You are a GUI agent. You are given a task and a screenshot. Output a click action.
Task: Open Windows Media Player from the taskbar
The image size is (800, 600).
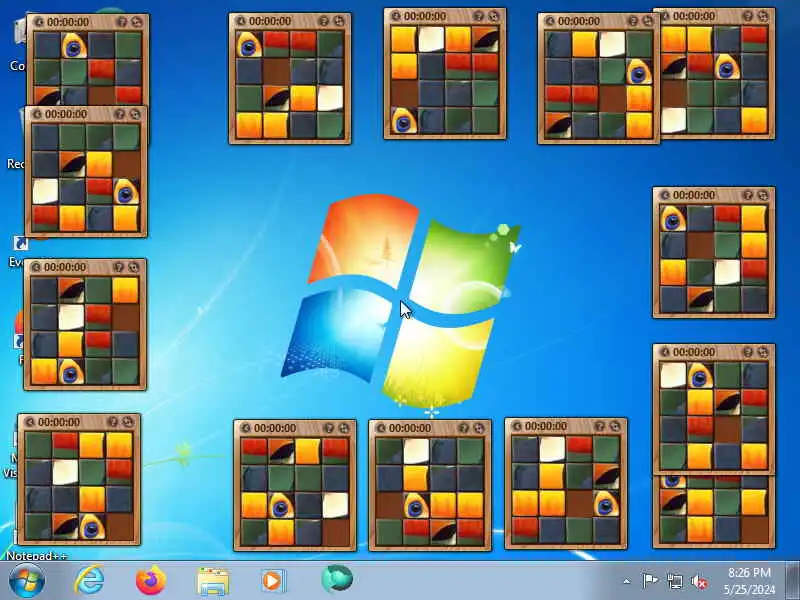(273, 581)
